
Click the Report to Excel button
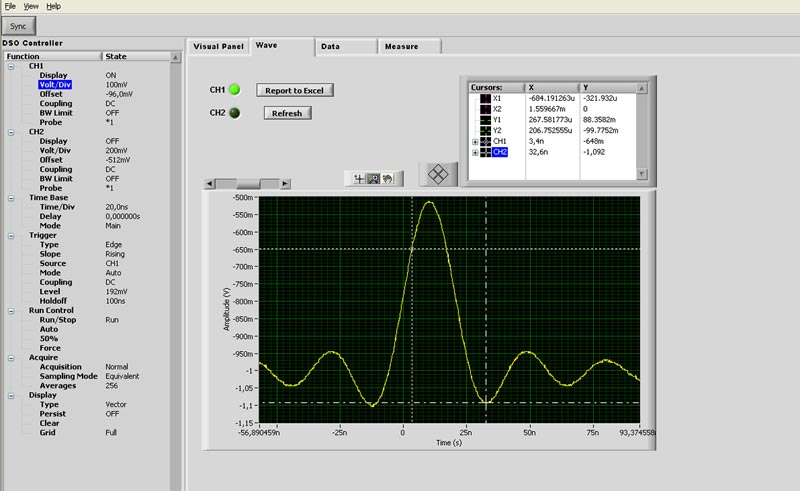(294, 90)
